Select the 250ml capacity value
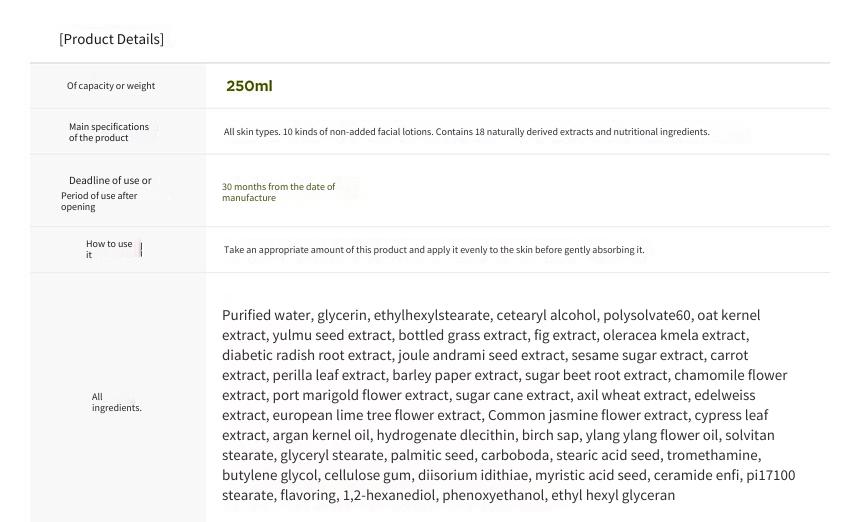The width and height of the screenshot is (860, 522). 249,86
